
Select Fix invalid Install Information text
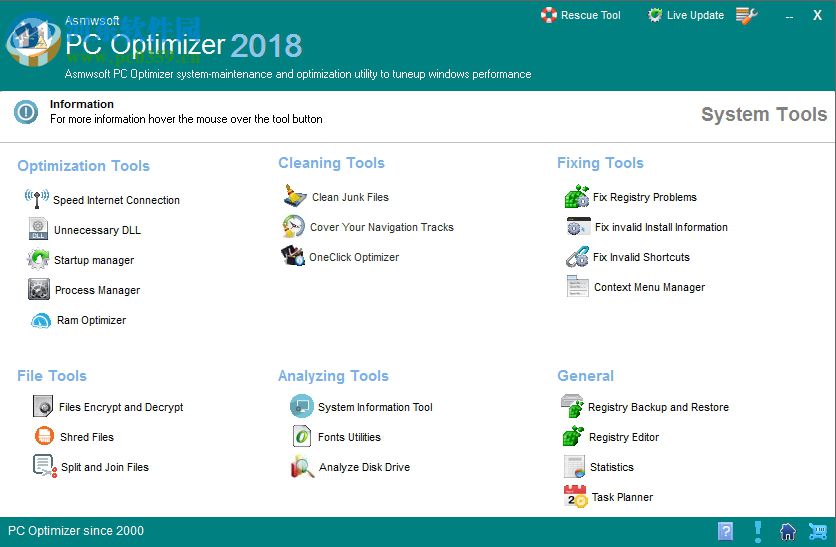point(661,227)
